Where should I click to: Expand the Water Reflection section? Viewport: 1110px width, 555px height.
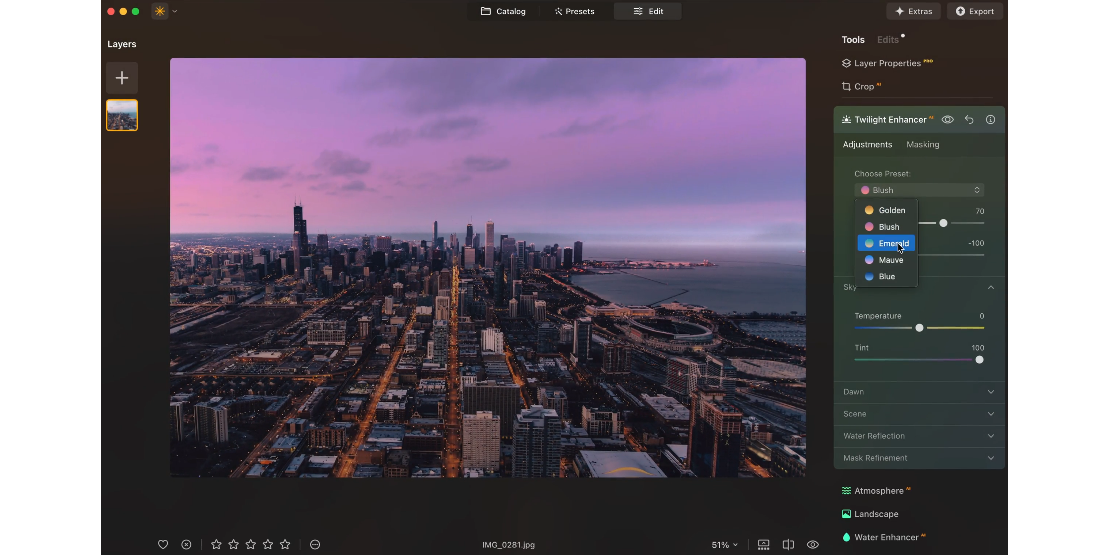pyautogui.click(x=919, y=436)
